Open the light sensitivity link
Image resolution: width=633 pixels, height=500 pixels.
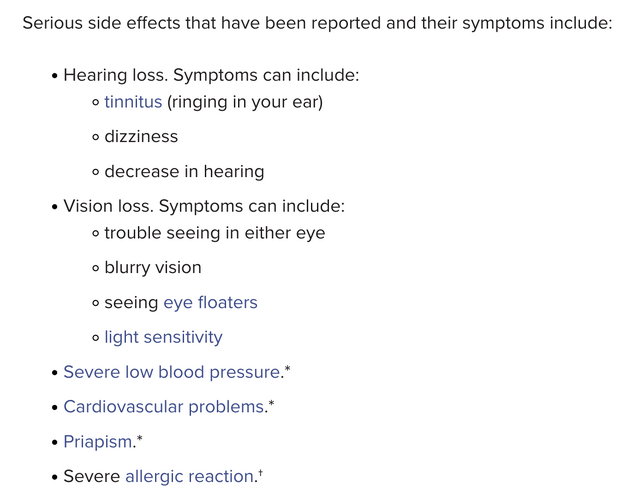[x=163, y=337]
